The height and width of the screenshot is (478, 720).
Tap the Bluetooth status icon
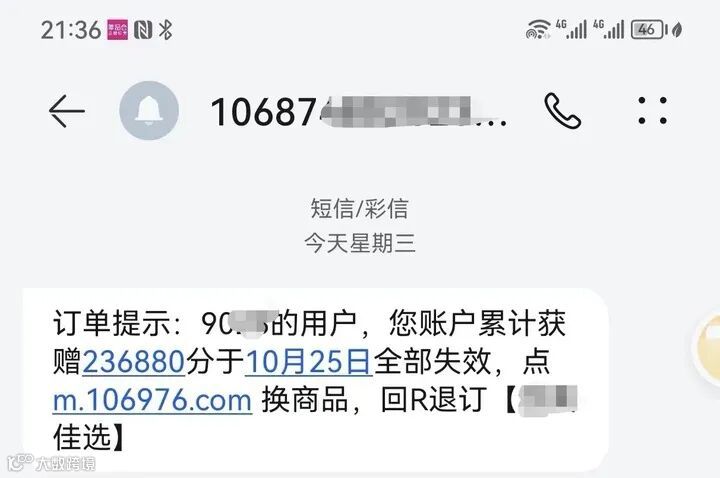point(165,30)
